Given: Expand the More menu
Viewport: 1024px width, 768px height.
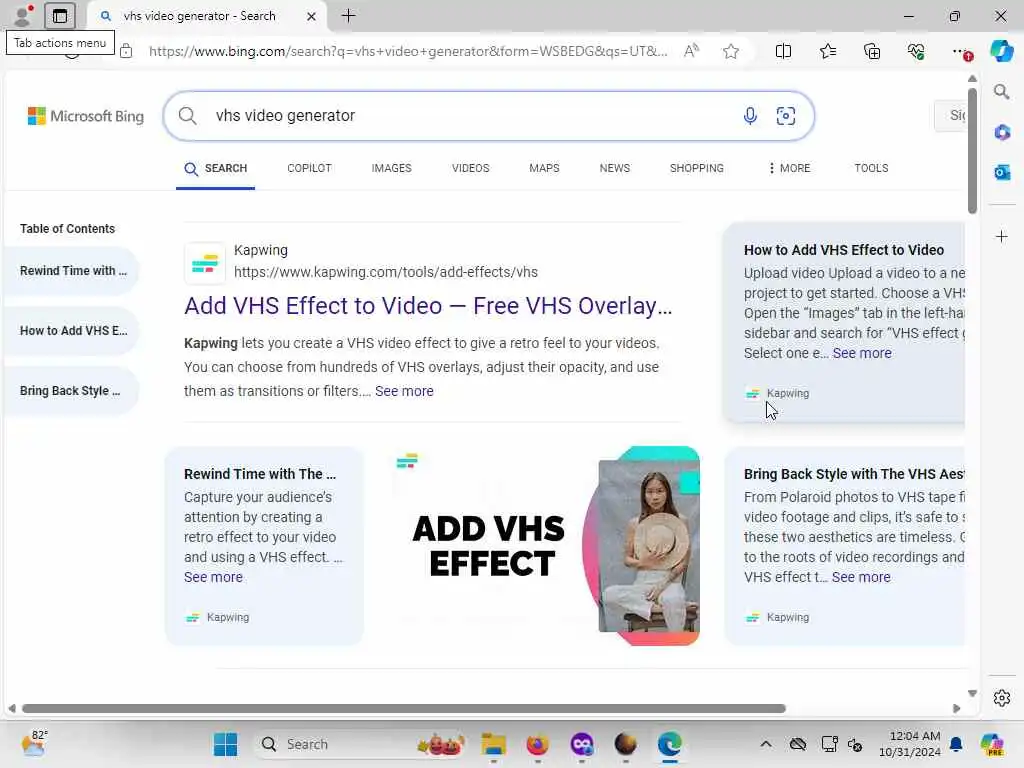Looking at the screenshot, I should [x=789, y=168].
